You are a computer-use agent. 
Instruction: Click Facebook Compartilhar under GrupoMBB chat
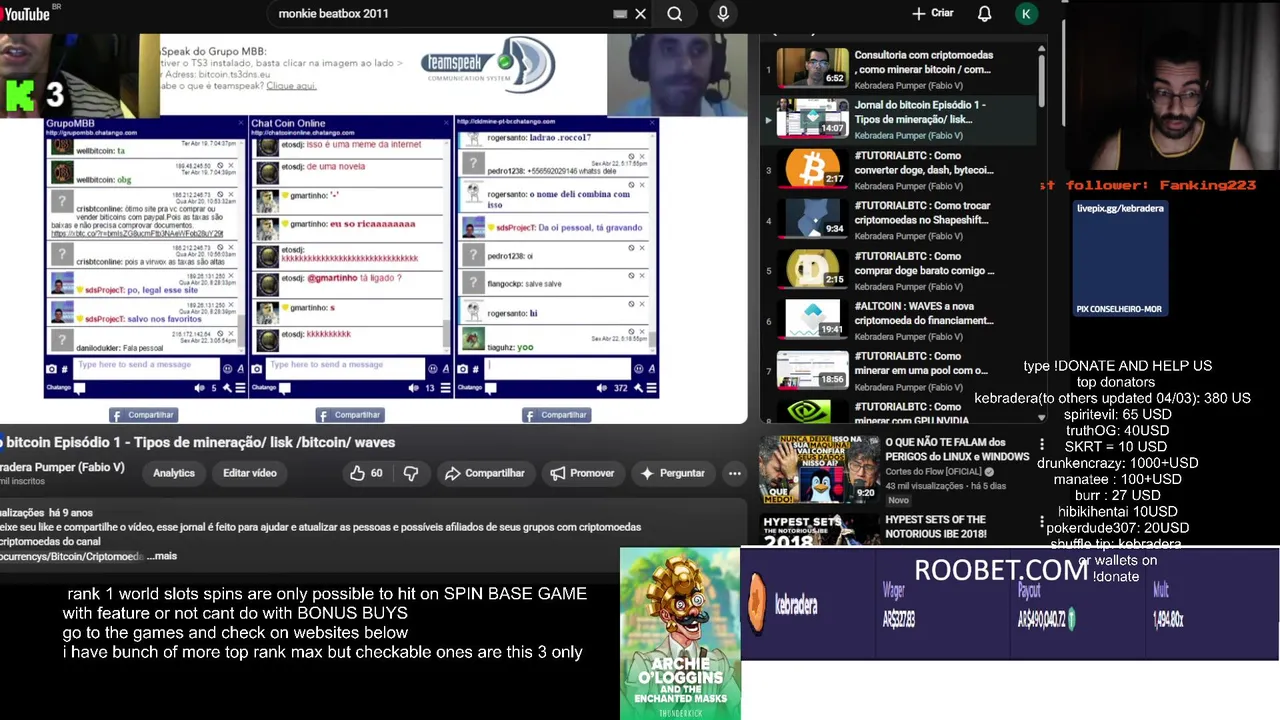[x=143, y=415]
